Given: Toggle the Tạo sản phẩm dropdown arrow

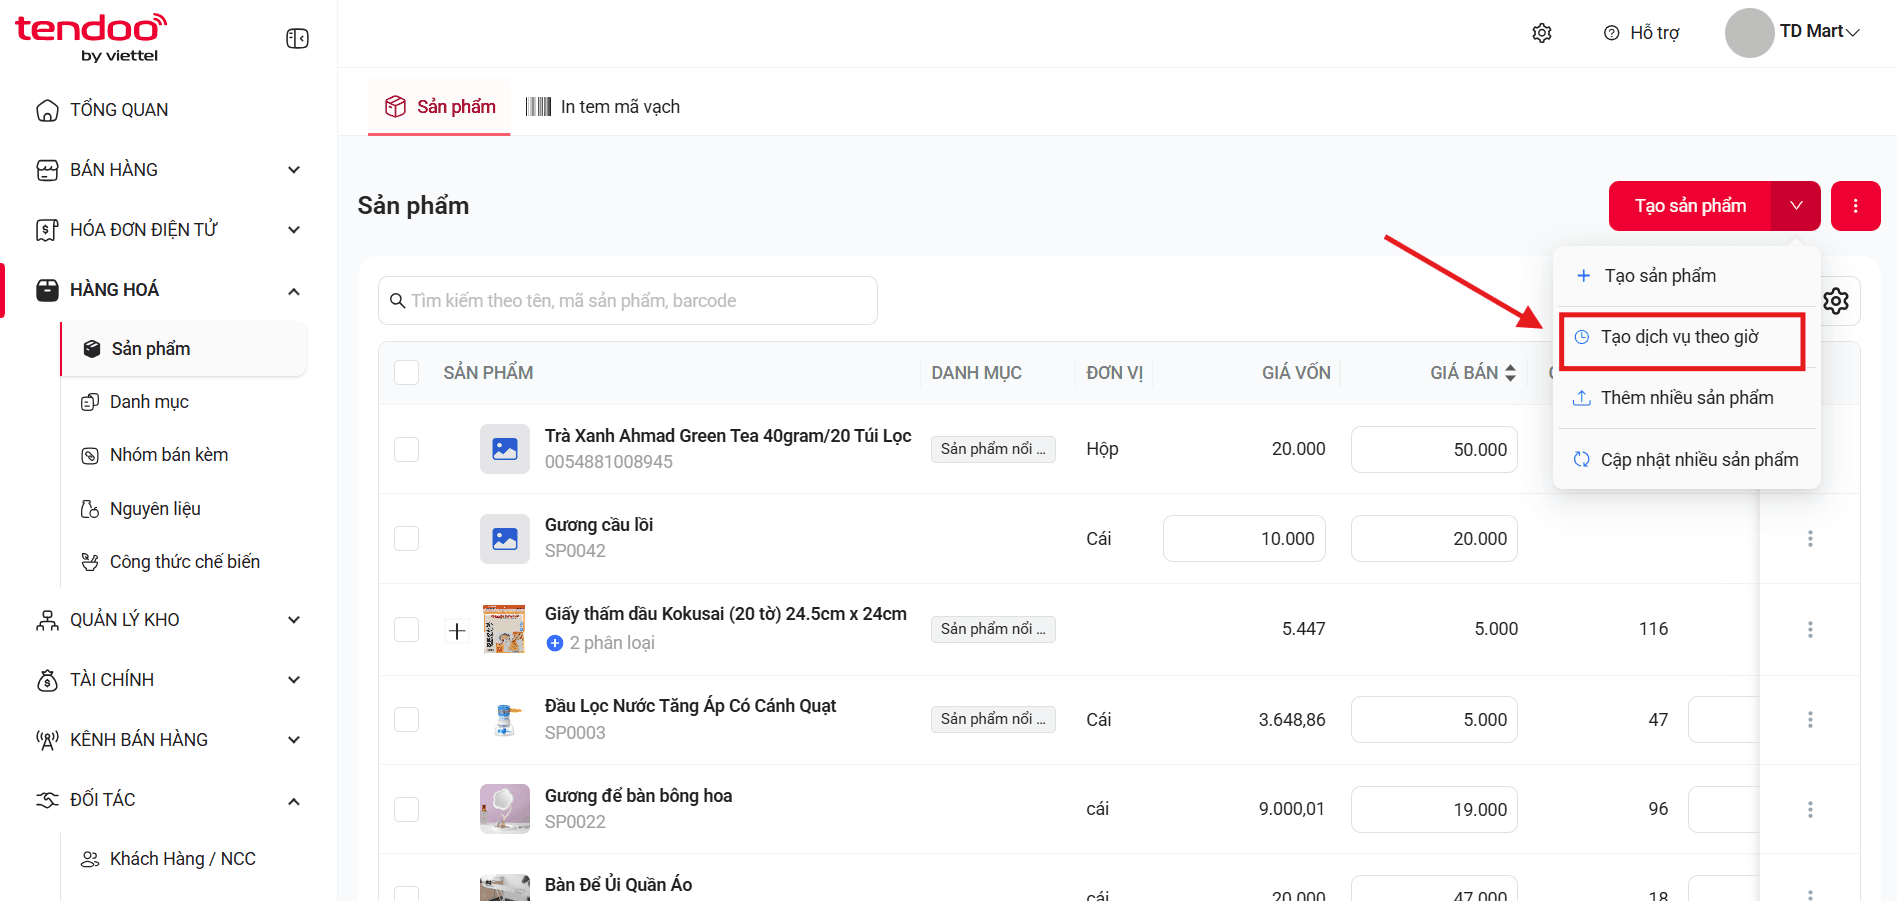Looking at the screenshot, I should click(1796, 206).
